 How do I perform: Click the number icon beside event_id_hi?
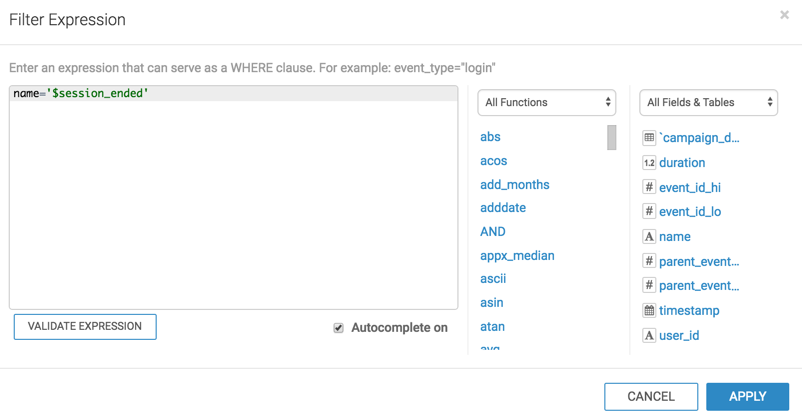(x=649, y=187)
